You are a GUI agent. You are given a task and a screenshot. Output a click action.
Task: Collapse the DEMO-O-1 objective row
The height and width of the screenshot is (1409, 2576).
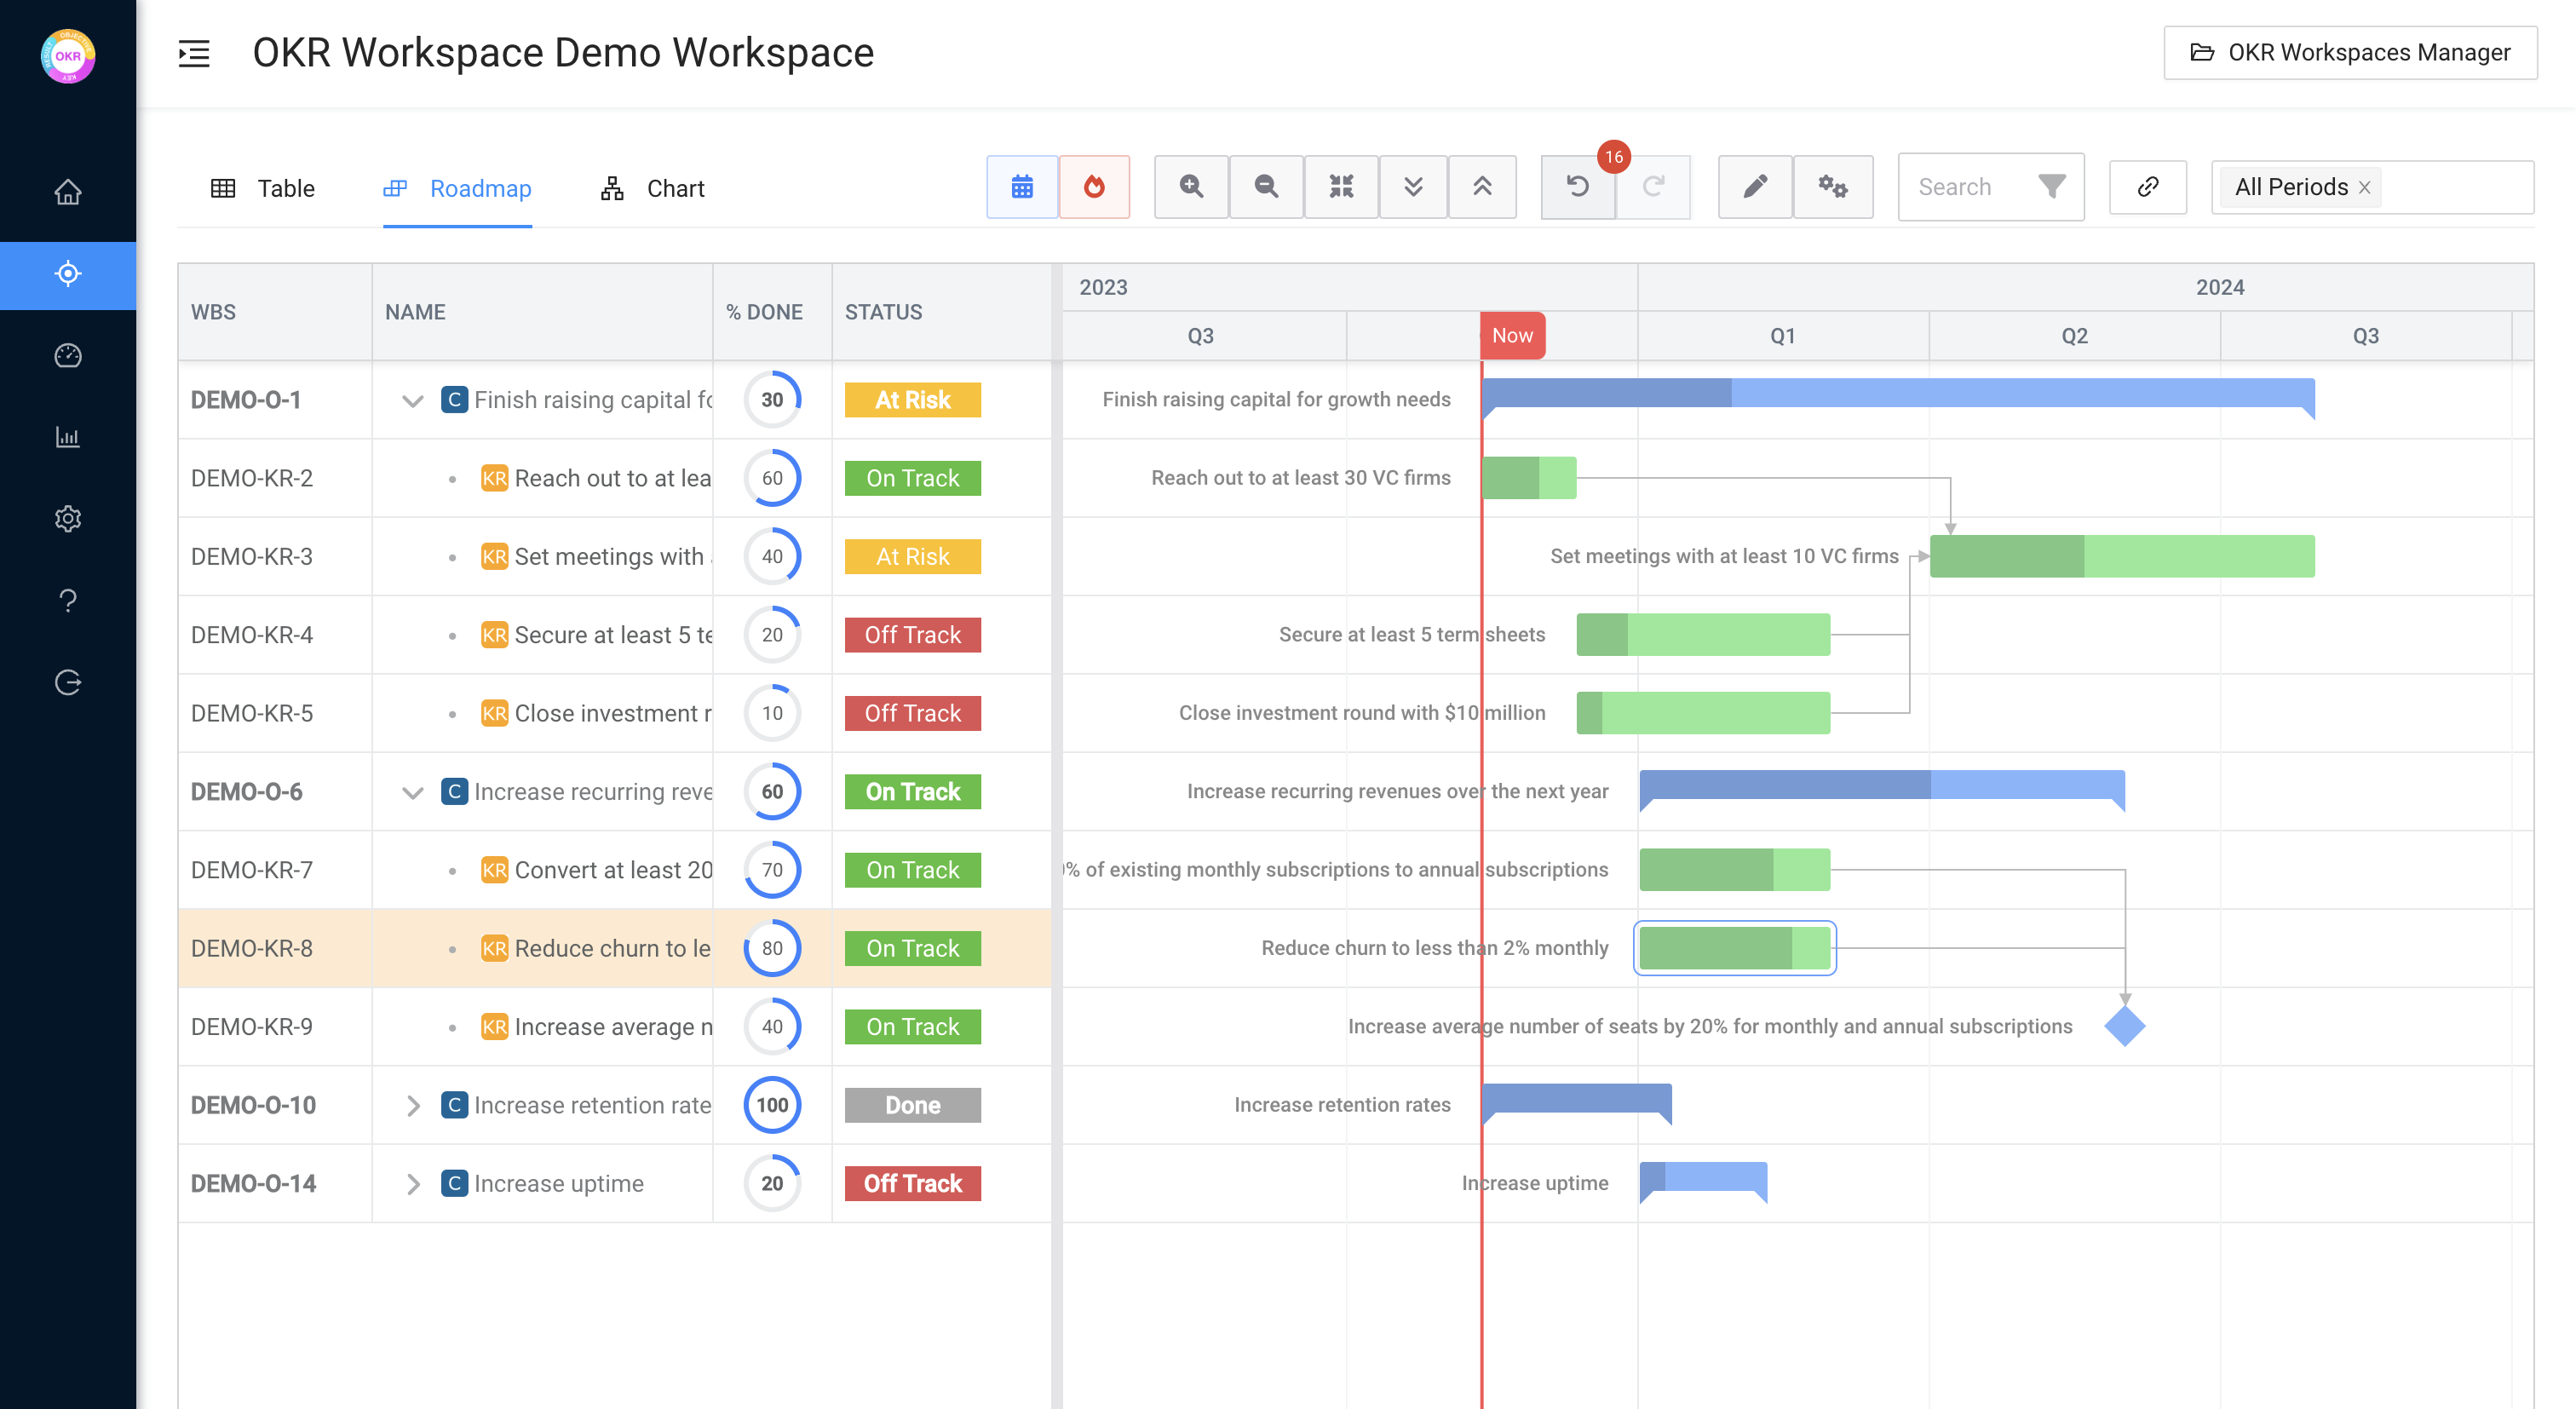pyautogui.click(x=412, y=400)
